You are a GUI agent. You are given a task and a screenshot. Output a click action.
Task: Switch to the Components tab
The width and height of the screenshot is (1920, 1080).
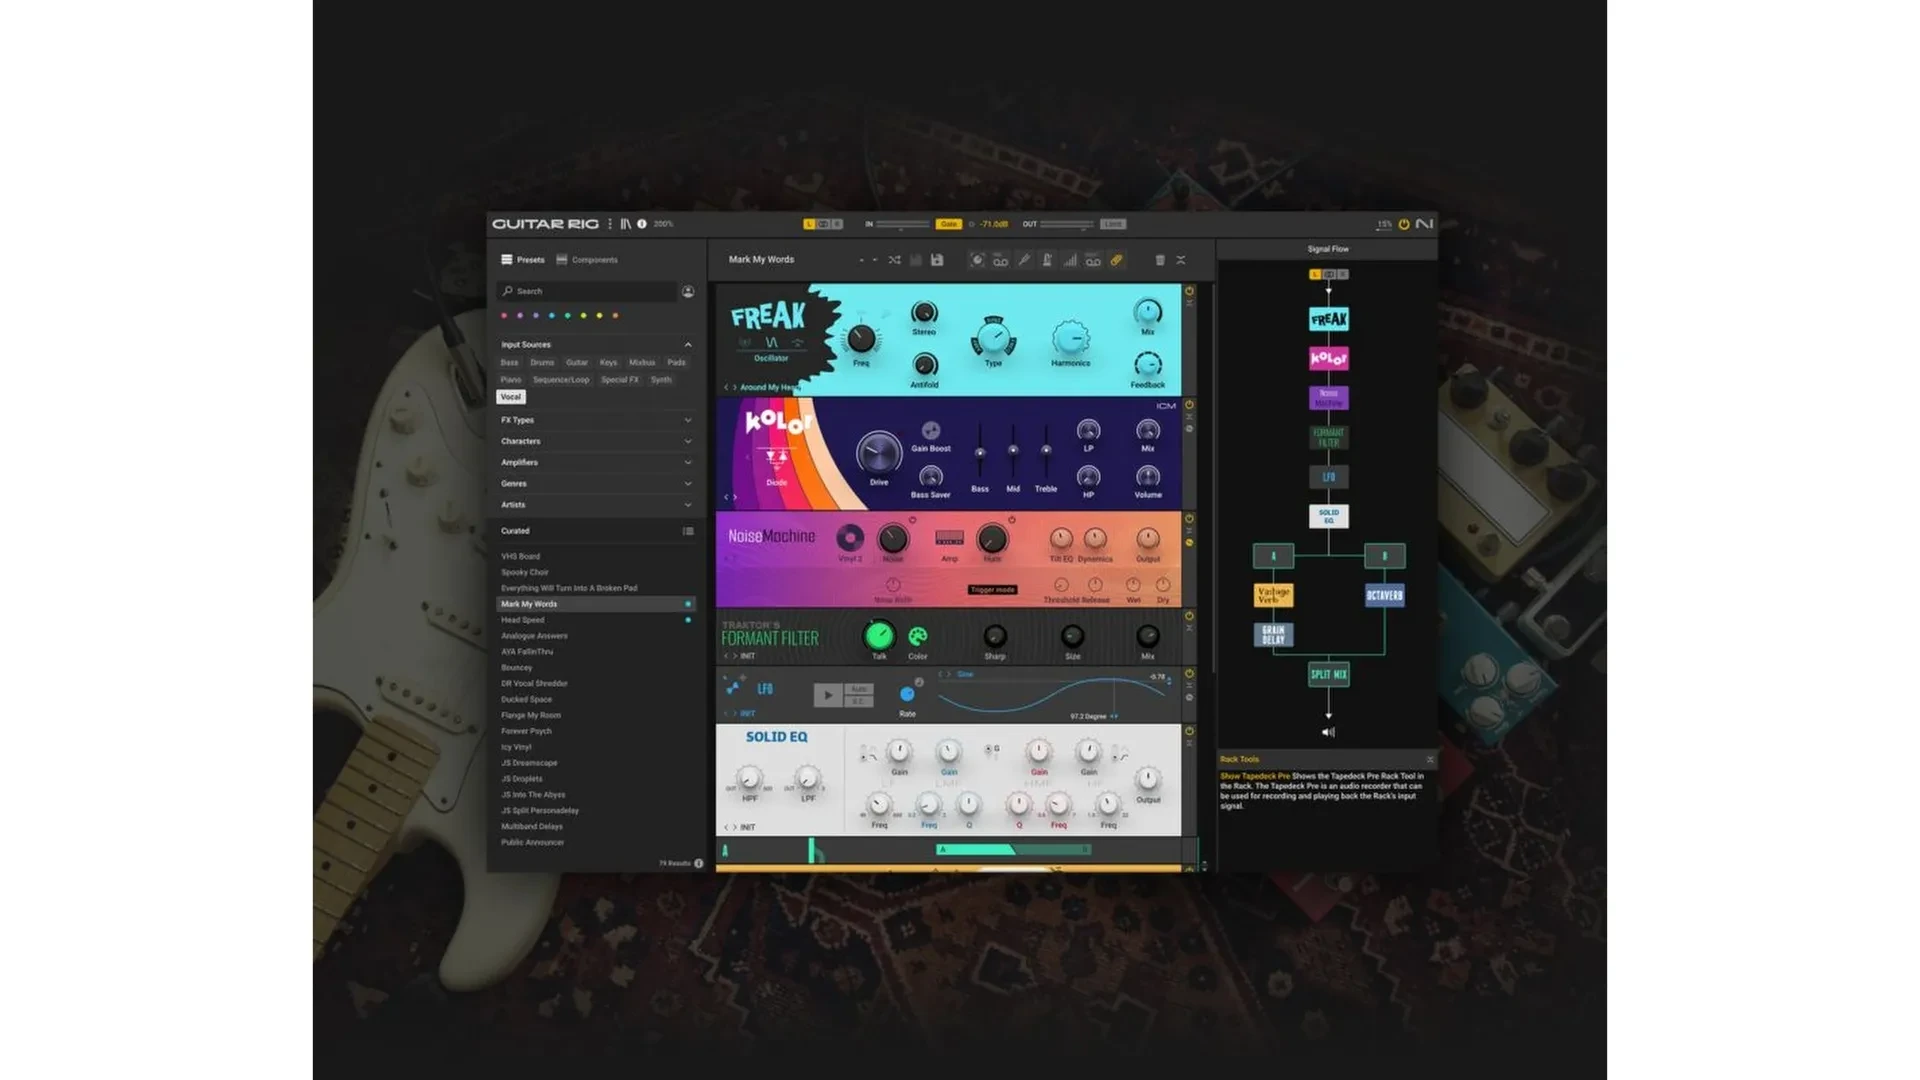[x=587, y=260]
